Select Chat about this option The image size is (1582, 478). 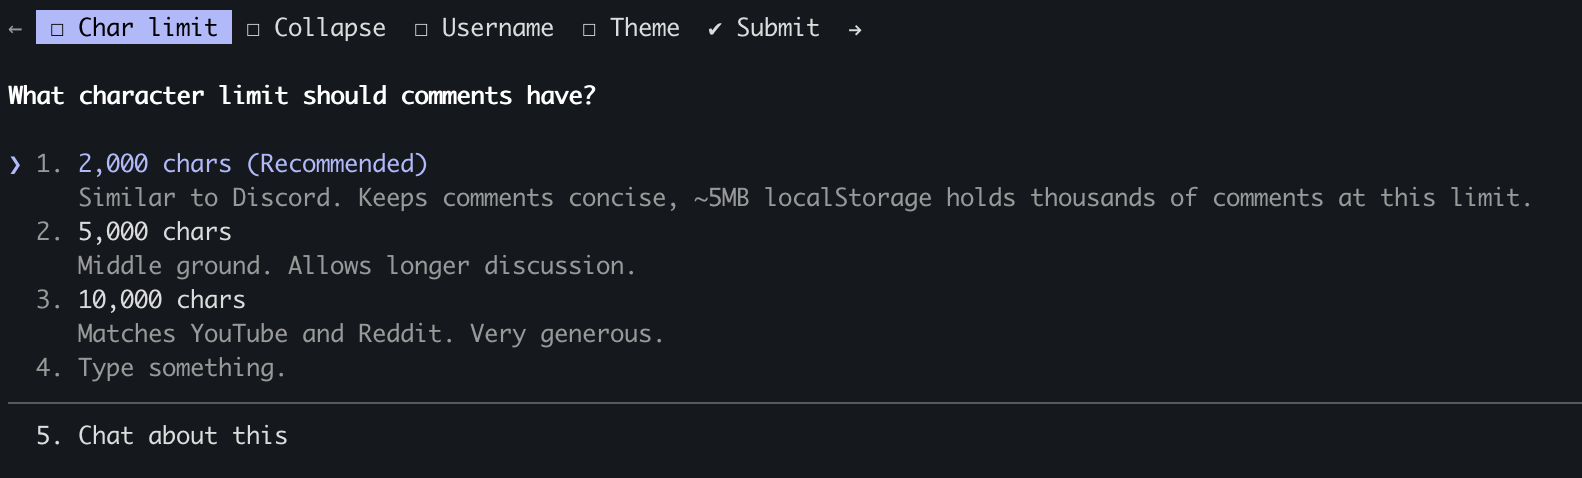click(x=182, y=436)
